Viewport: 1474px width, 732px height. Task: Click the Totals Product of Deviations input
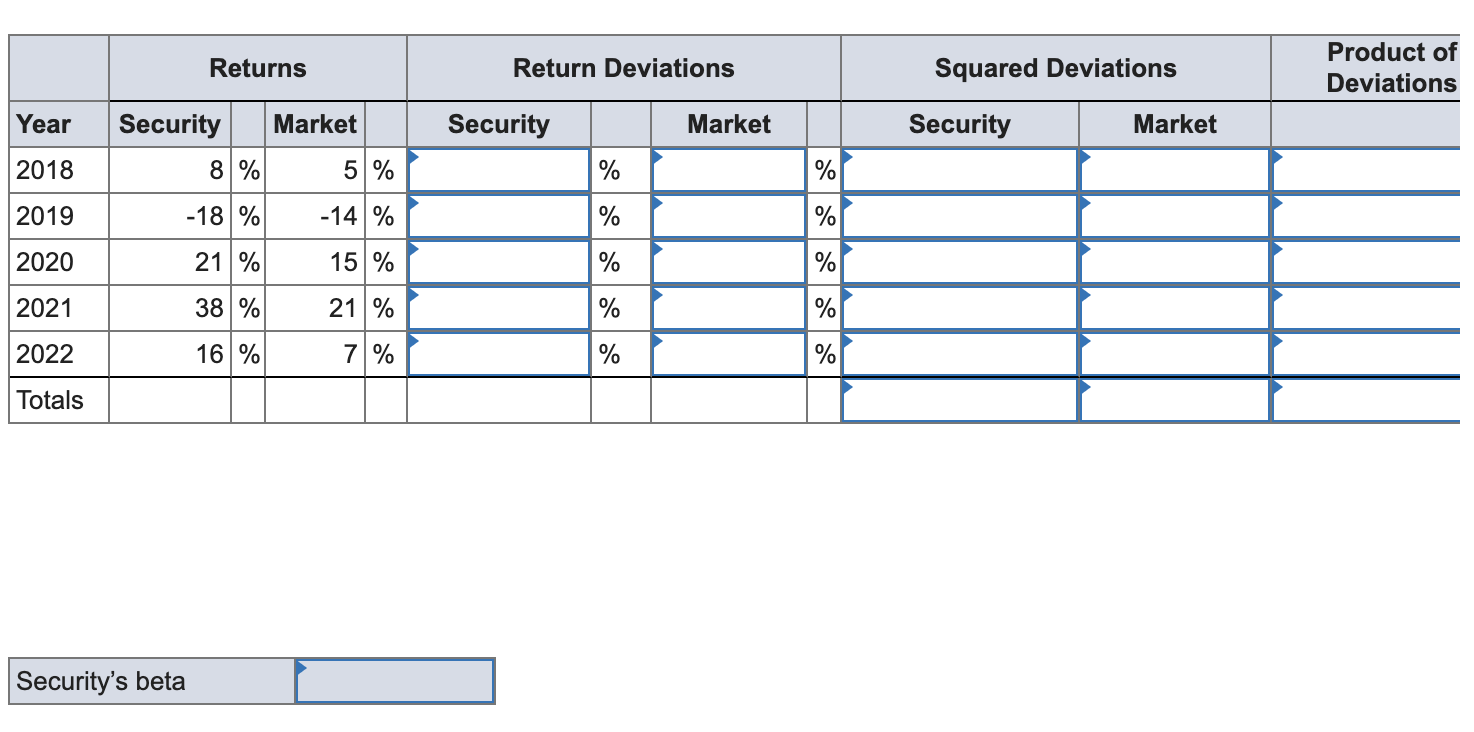[1370, 399]
